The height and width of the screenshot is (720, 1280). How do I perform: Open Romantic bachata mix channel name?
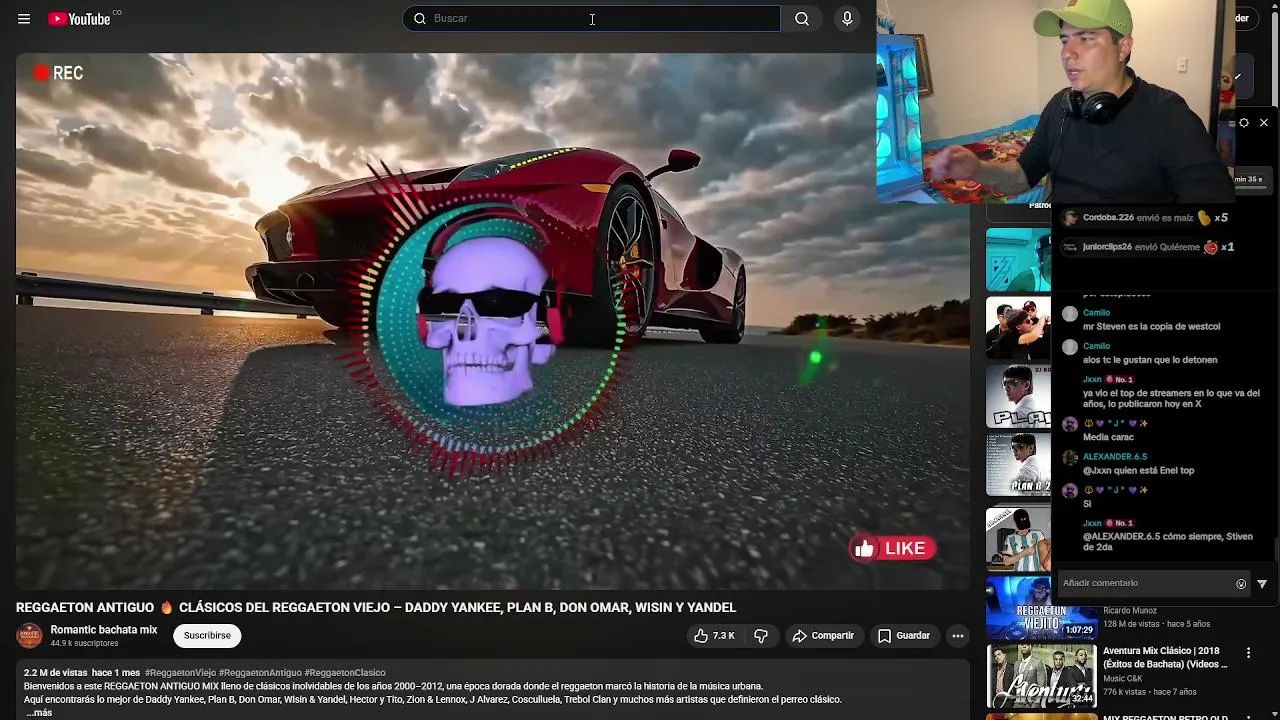(x=104, y=630)
